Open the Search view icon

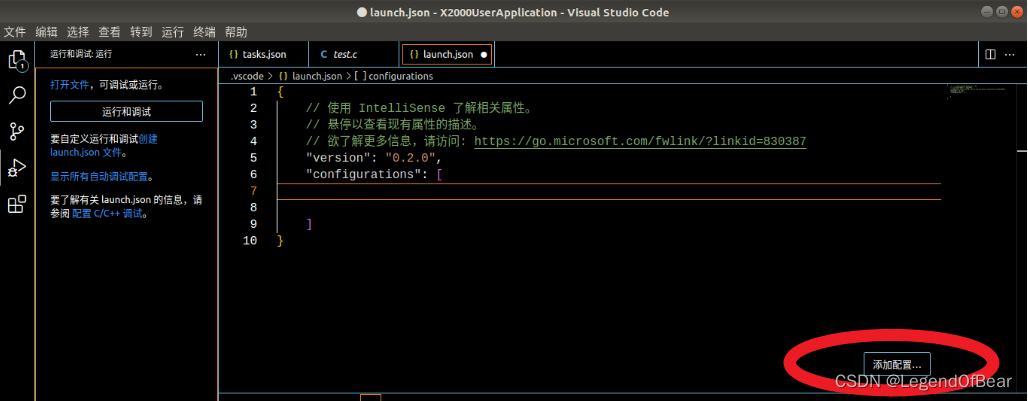pos(16,96)
